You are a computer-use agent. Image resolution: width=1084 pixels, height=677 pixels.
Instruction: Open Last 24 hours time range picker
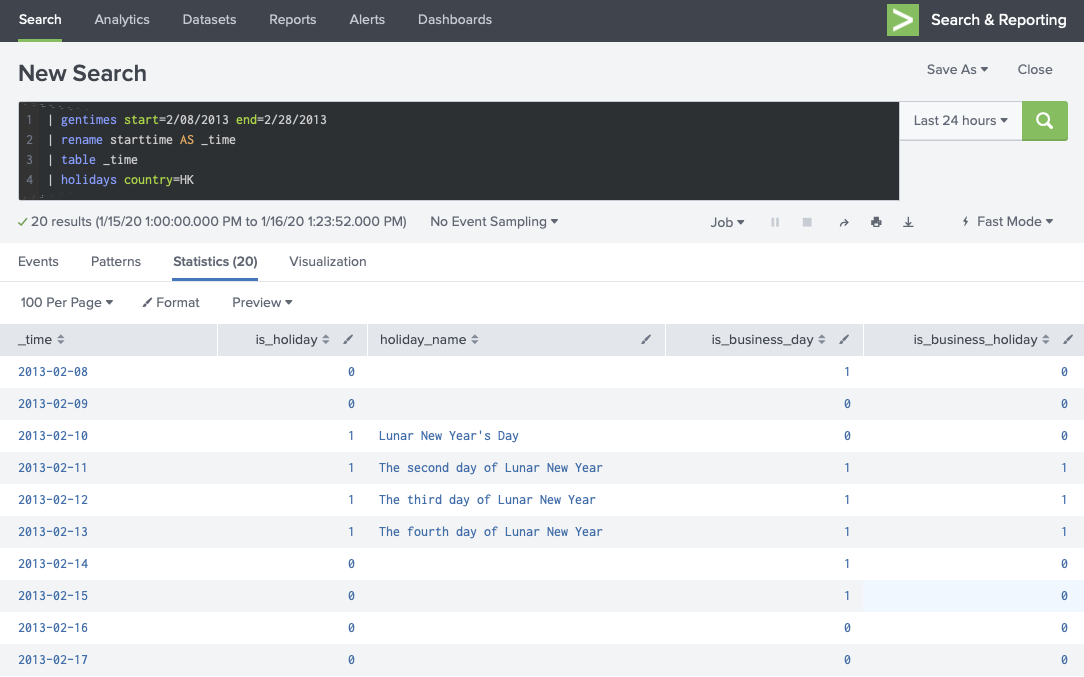click(960, 121)
